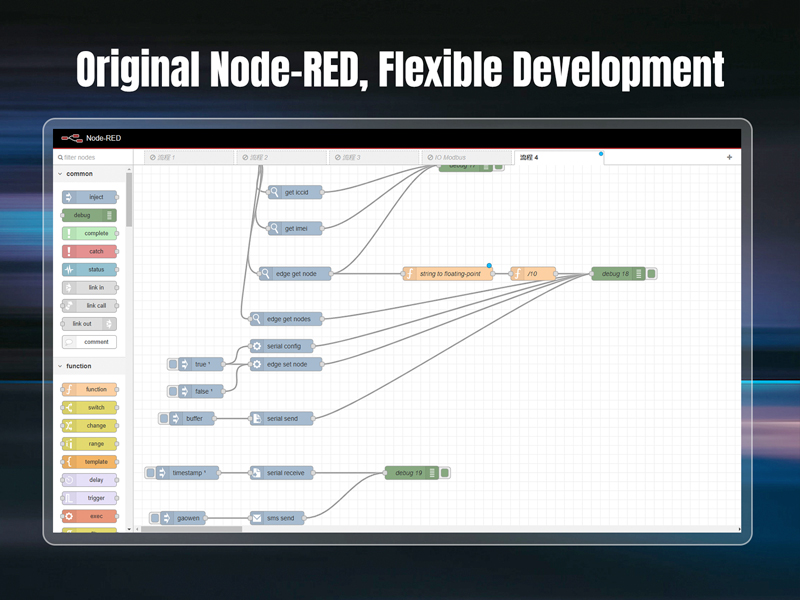Viewport: 800px width, 600px height.
Task: Open the IO Modbus flow tab
Action: point(467,158)
